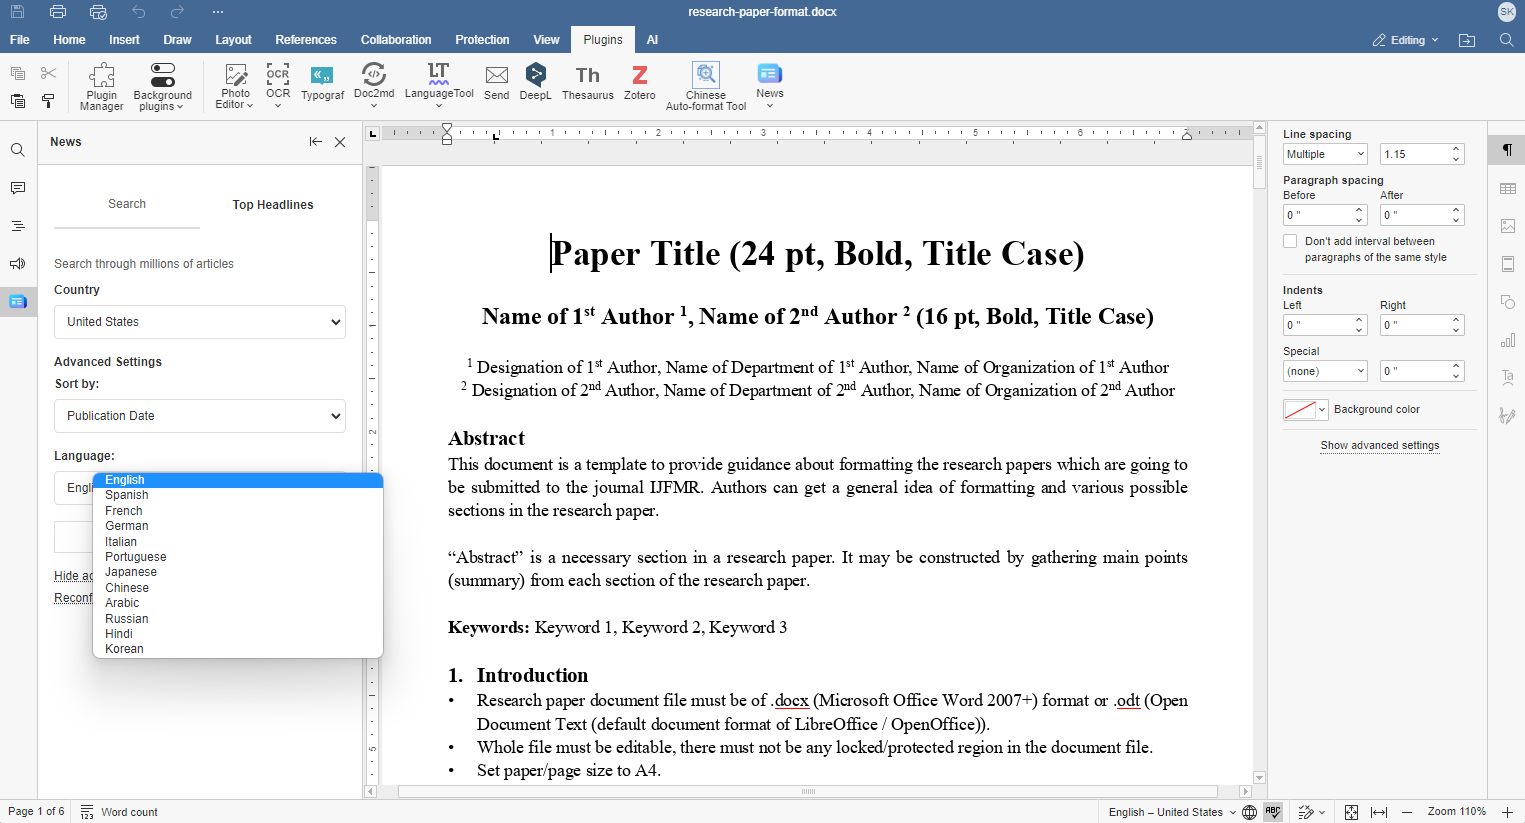This screenshot has width=1525, height=823.
Task: Select Japanese in the language list
Action: [131, 571]
